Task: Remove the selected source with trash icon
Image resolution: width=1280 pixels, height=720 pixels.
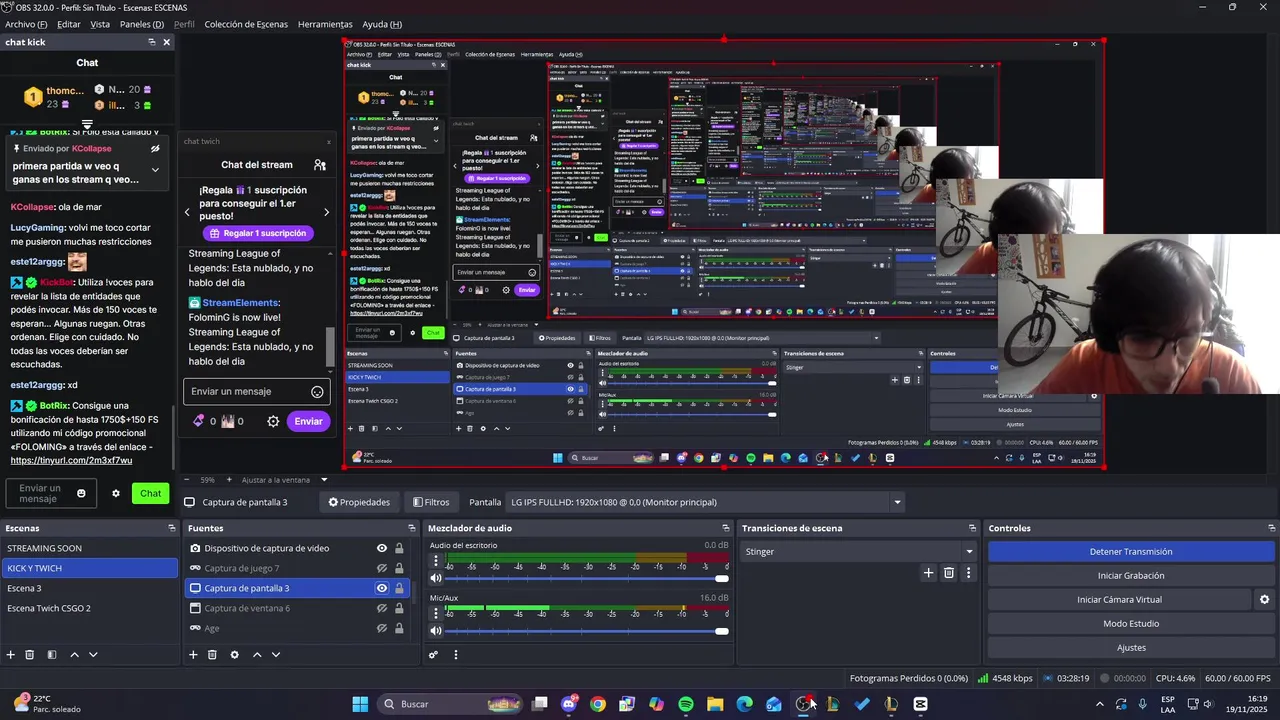Action: (x=212, y=655)
